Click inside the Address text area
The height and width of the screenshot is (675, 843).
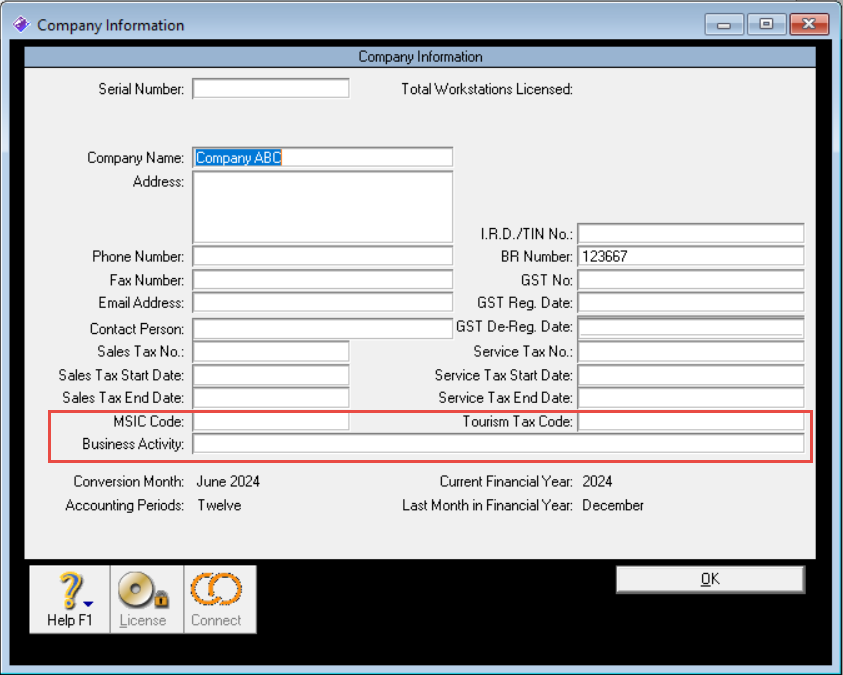(322, 207)
